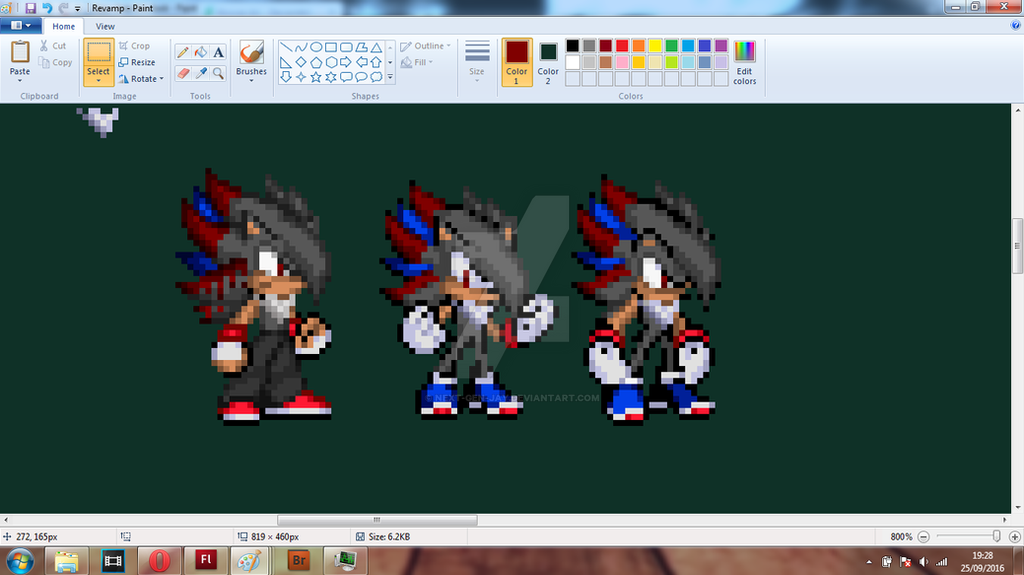The width and height of the screenshot is (1024, 575).
Task: Switch to the View tab
Action: pos(105,26)
